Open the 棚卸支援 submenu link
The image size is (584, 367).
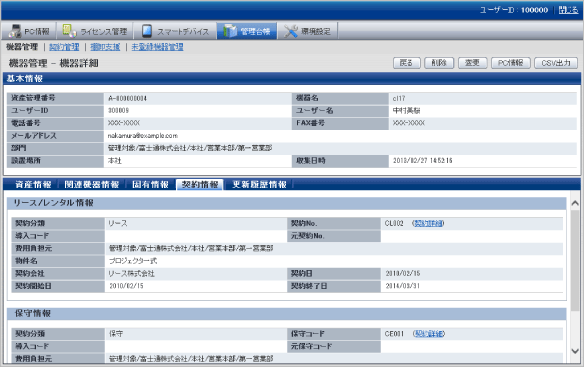point(105,47)
